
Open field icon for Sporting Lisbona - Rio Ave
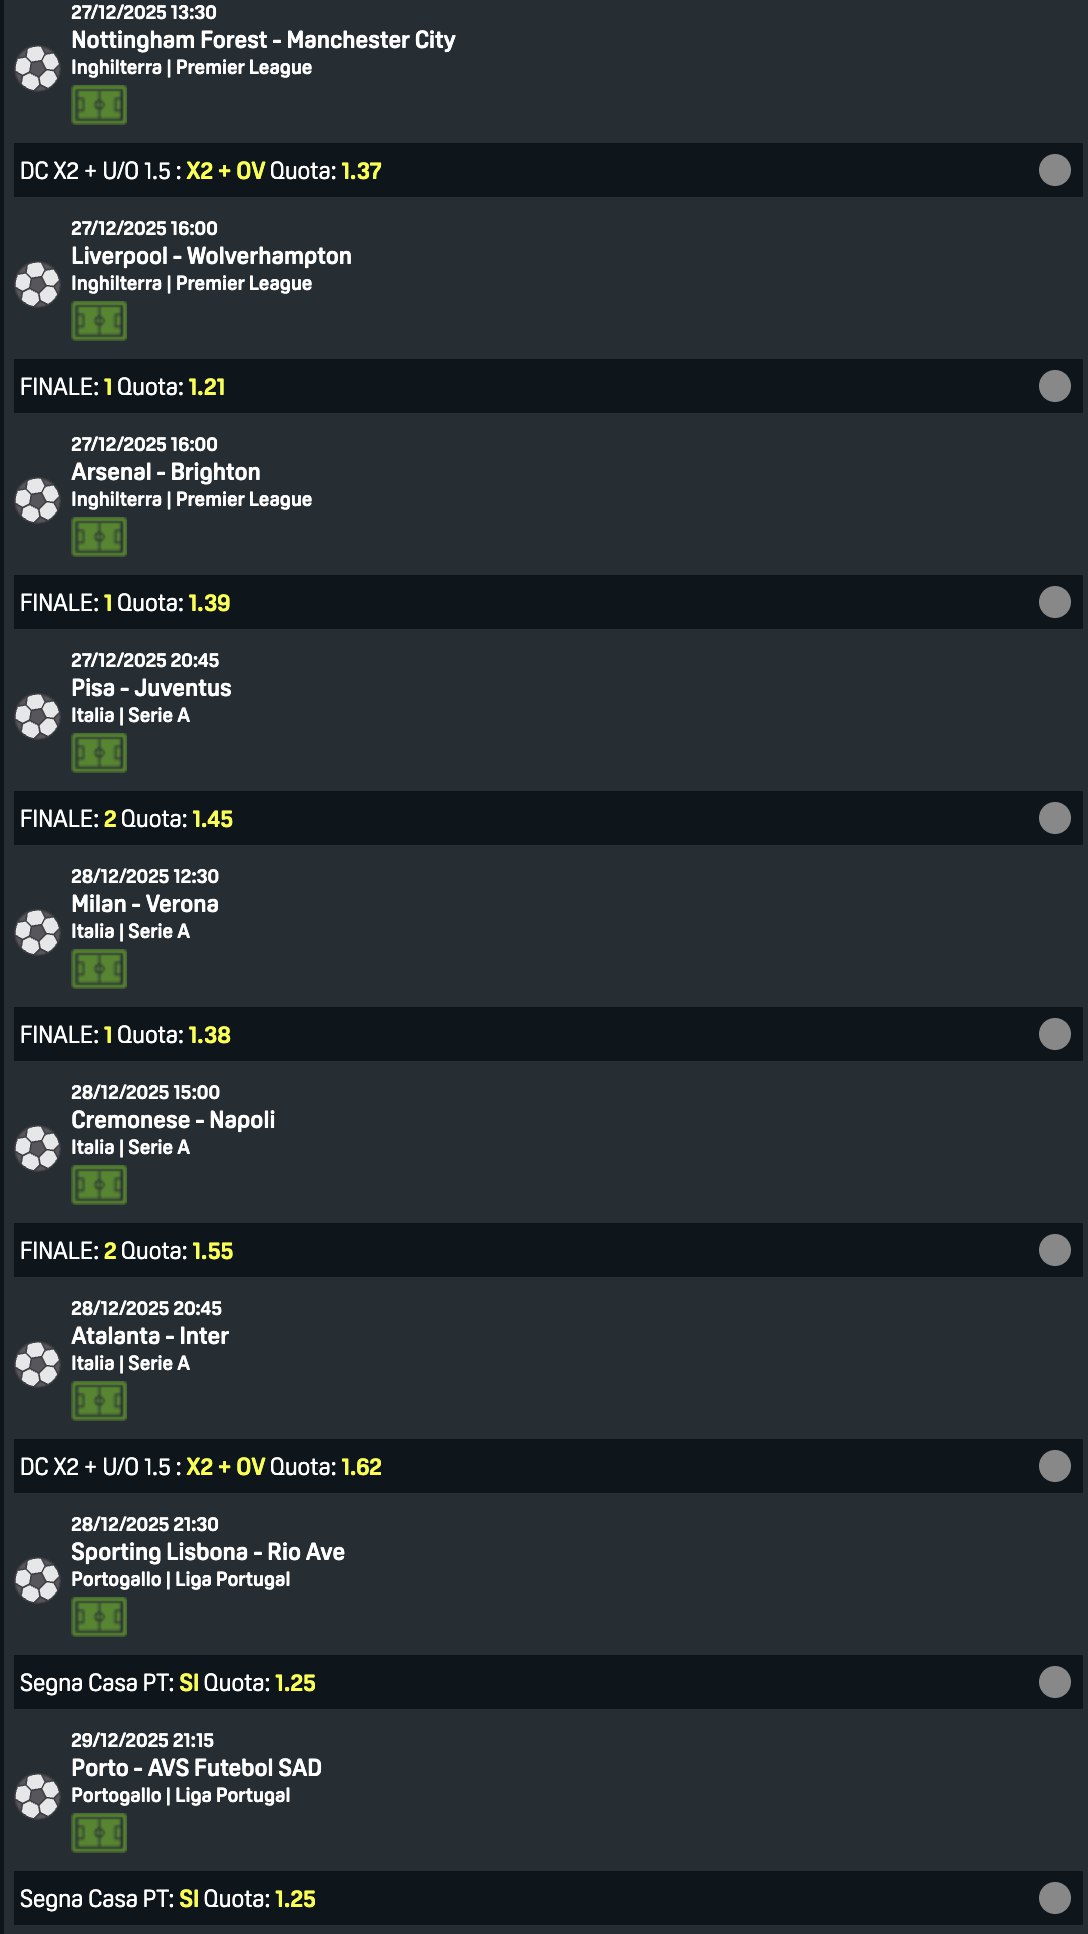coord(99,1617)
